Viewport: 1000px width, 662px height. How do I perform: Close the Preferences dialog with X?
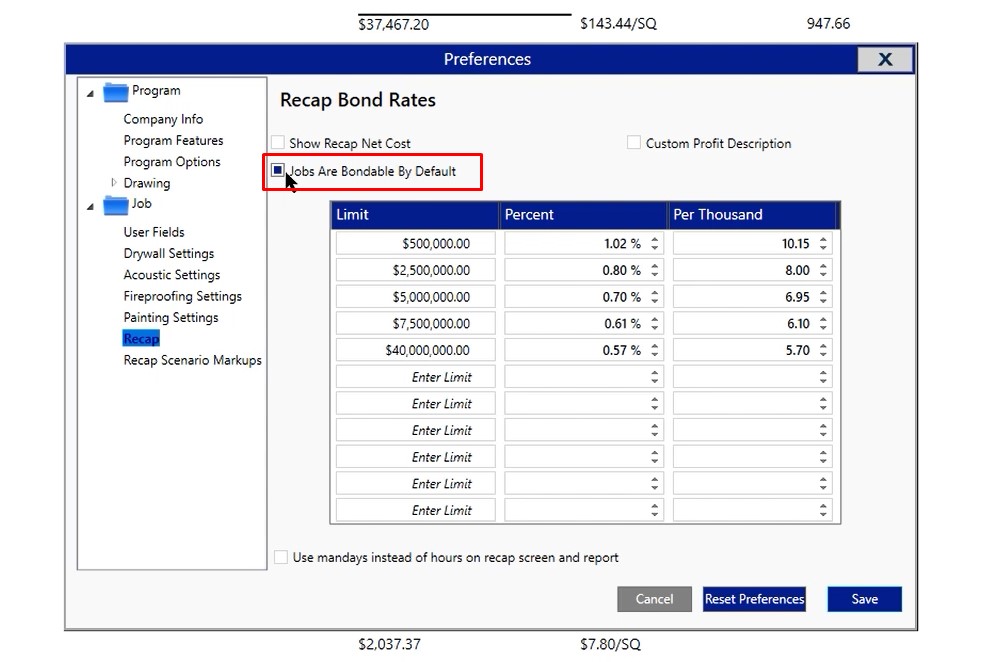coord(884,60)
